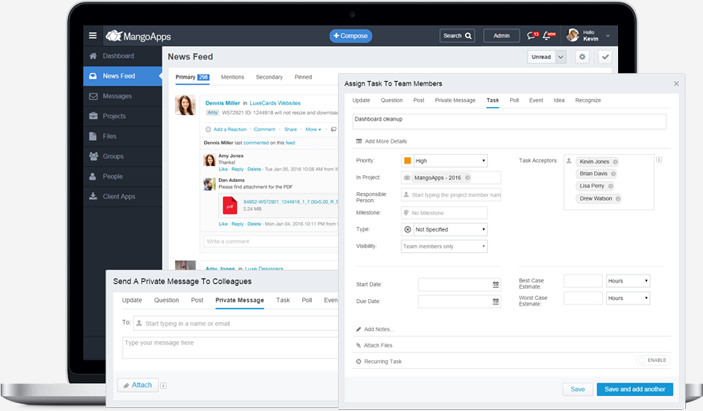Open Worst Case Estimate Hours dropdown

[x=628, y=298]
